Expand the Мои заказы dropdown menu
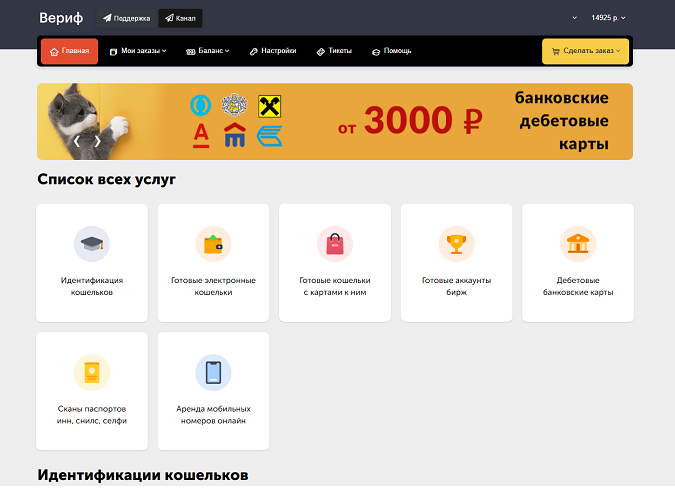Viewport: 675px width, 488px height. [x=137, y=51]
